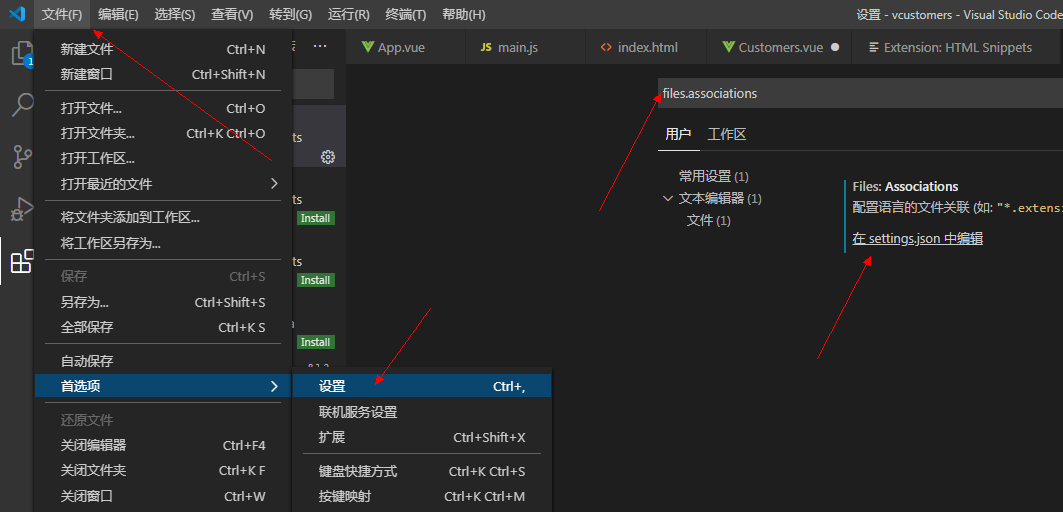This screenshot has height=512, width=1063.
Task: Choose 将文件夹添加到工作区... entry
Action: coord(163,218)
